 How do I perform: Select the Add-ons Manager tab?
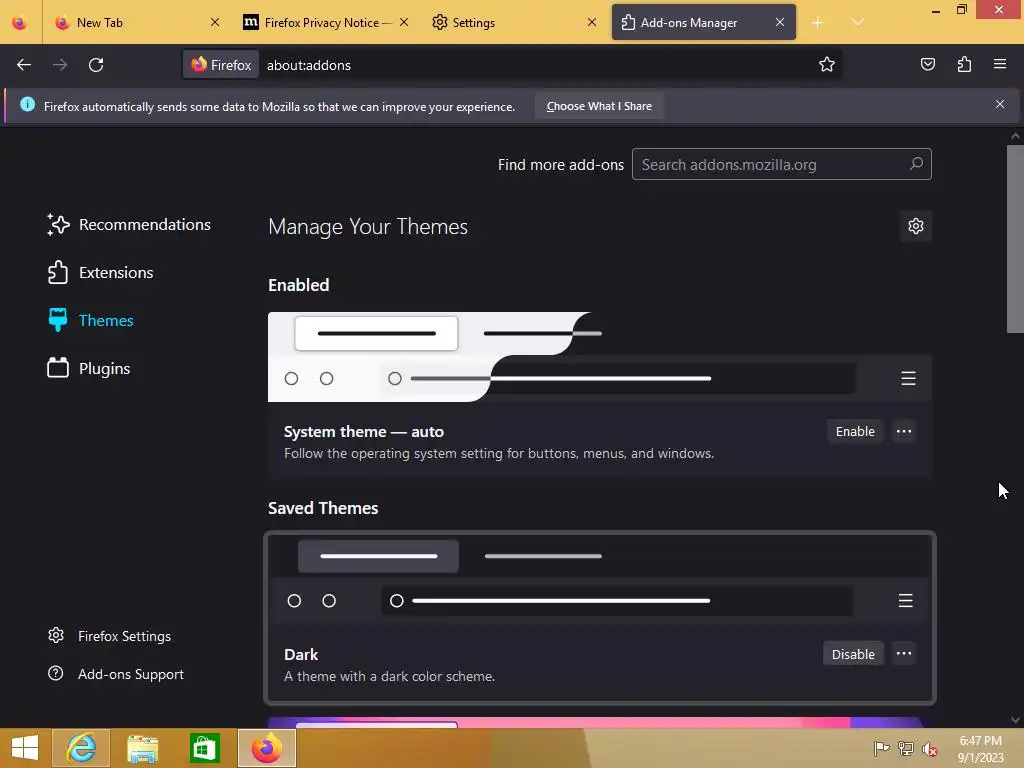pyautogui.click(x=703, y=23)
